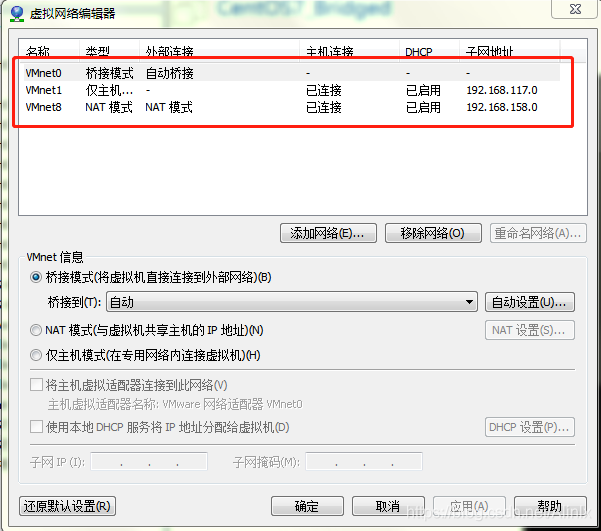The height and width of the screenshot is (531, 601).
Task: Click the DHCP column header
Action: [430, 51]
